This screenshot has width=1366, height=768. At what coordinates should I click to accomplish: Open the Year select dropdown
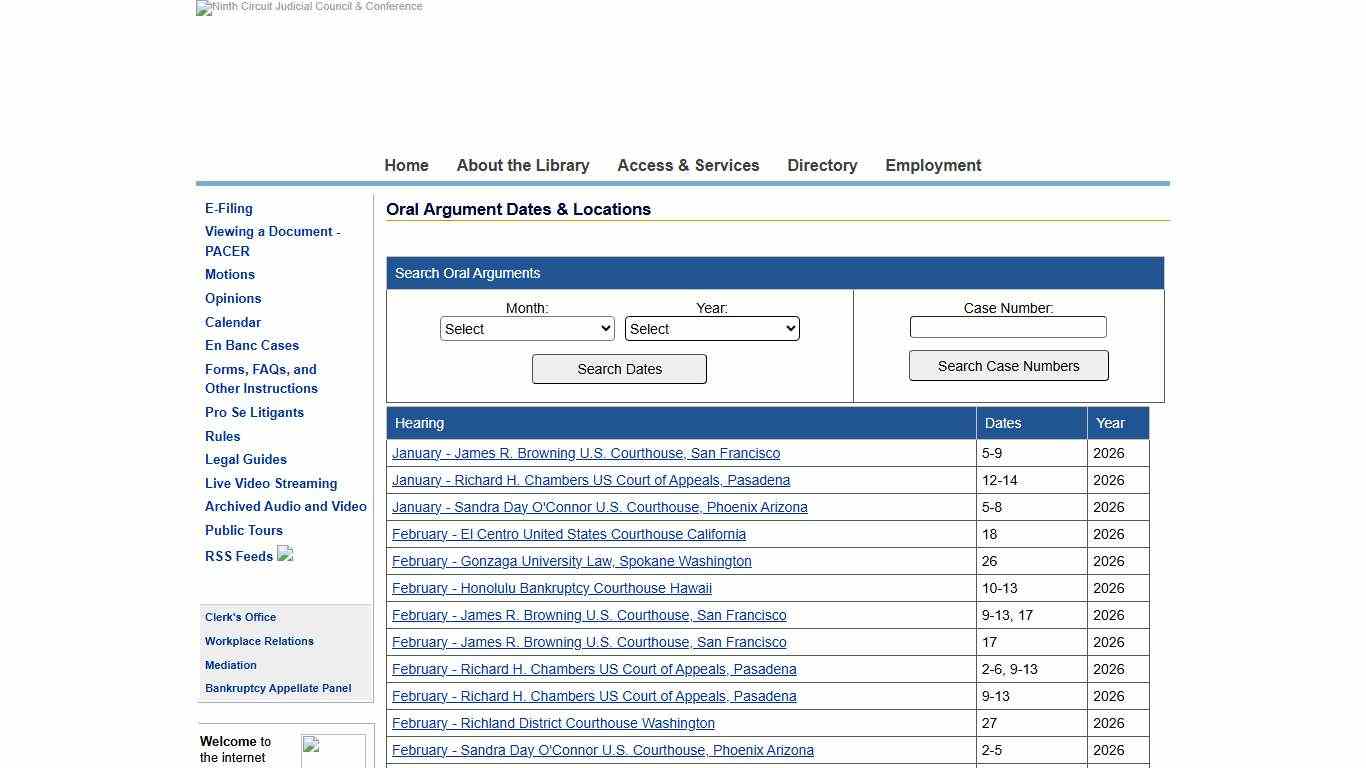point(712,328)
